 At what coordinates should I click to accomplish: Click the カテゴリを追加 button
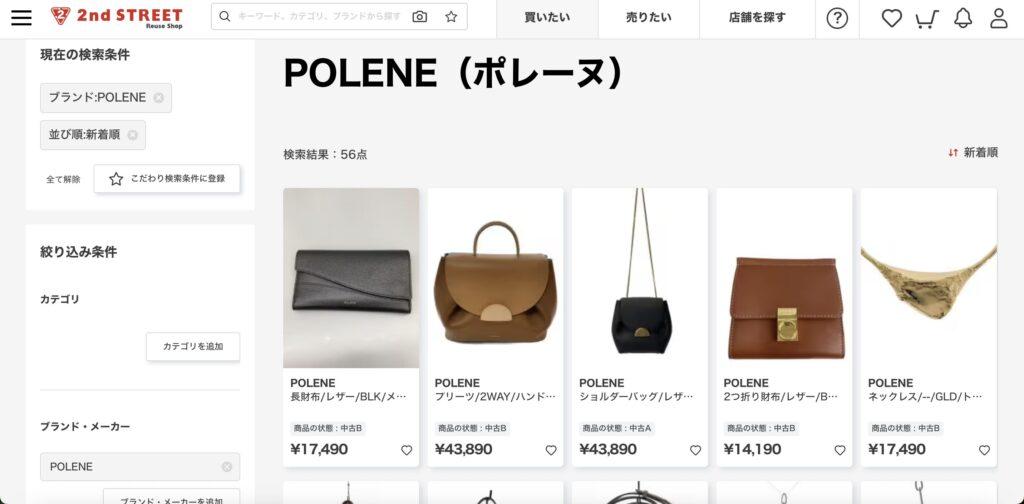(x=193, y=347)
